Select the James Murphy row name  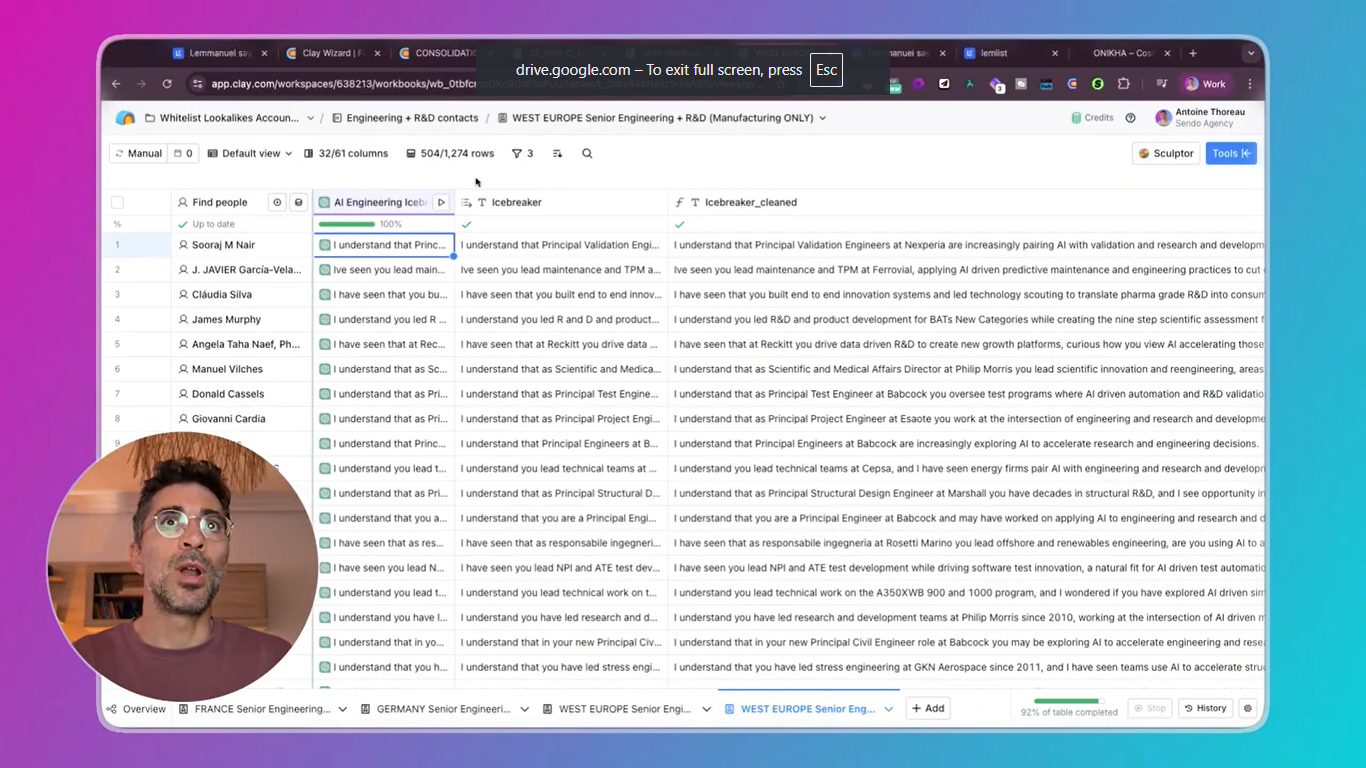(x=226, y=320)
